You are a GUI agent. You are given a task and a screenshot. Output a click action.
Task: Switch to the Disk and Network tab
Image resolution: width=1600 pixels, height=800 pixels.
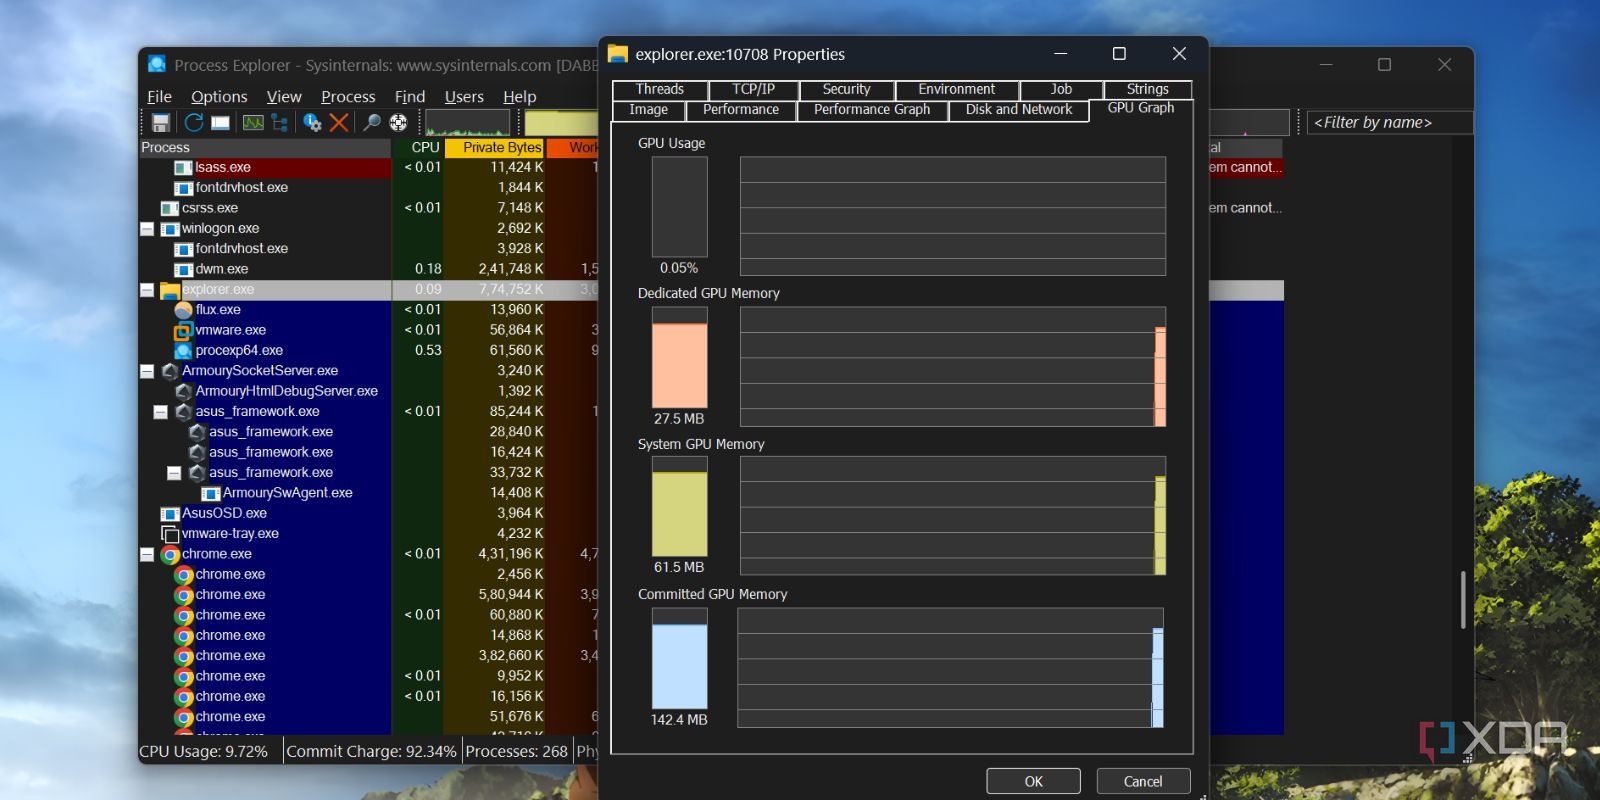[1018, 110]
